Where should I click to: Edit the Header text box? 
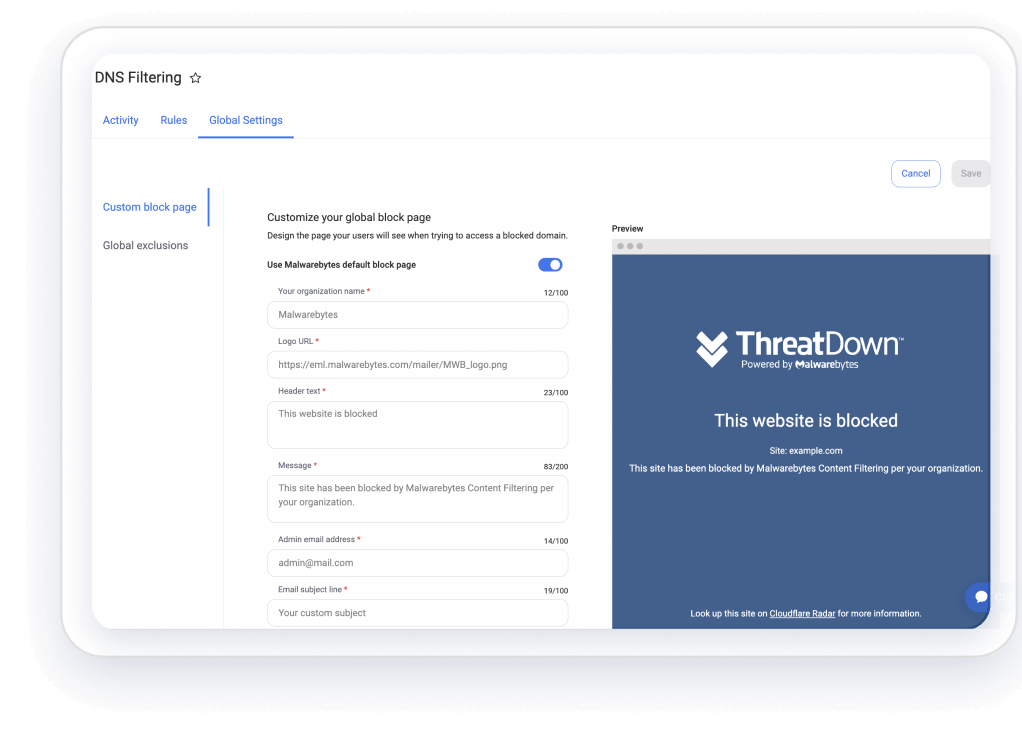(x=418, y=425)
